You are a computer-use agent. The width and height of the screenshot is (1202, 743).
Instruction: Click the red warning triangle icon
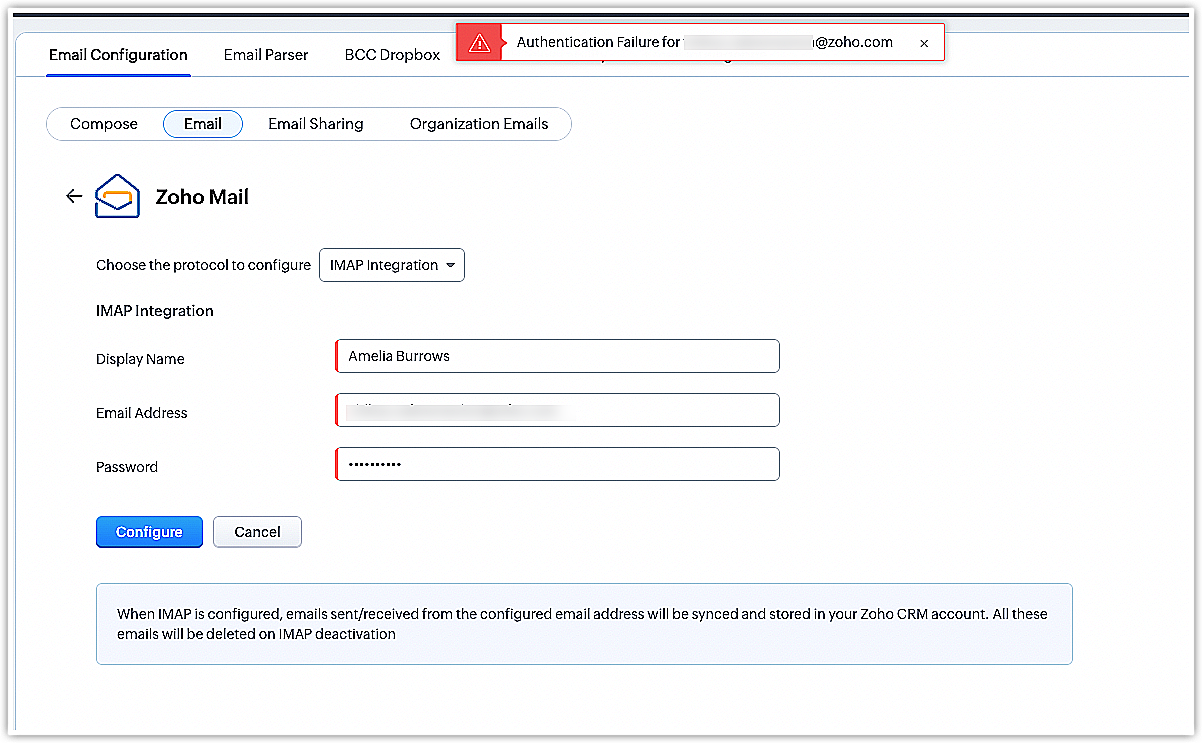coord(480,43)
